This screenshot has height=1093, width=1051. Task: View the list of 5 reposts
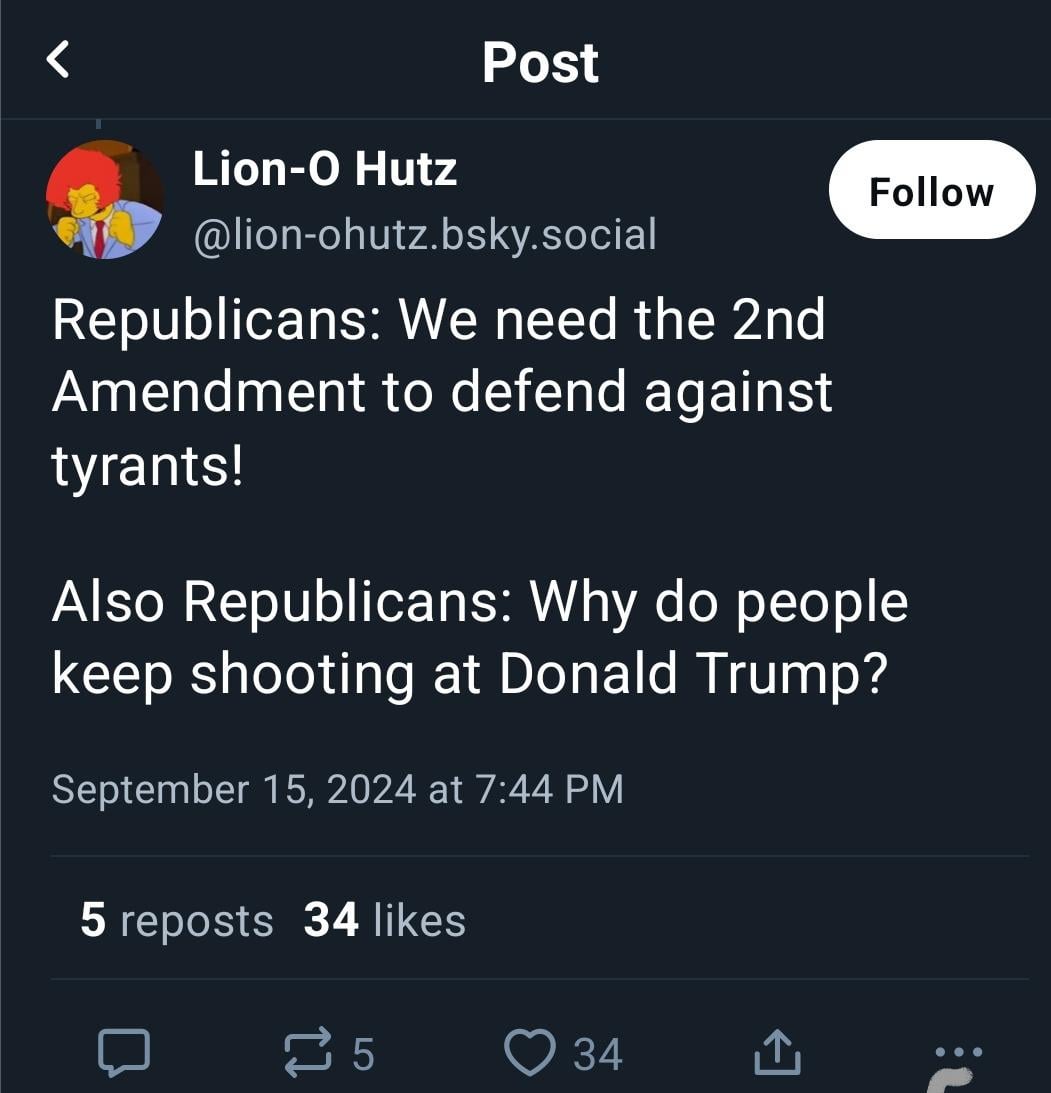176,920
